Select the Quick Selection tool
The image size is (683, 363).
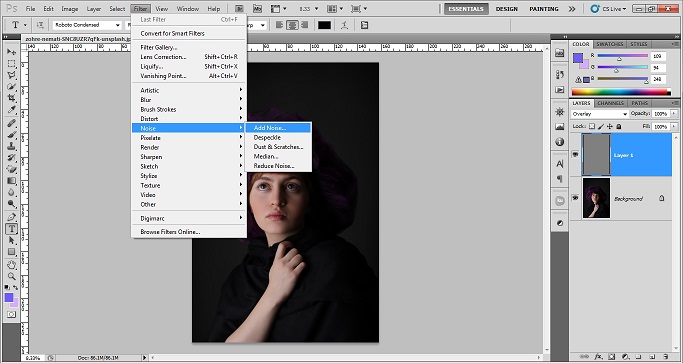(11, 87)
